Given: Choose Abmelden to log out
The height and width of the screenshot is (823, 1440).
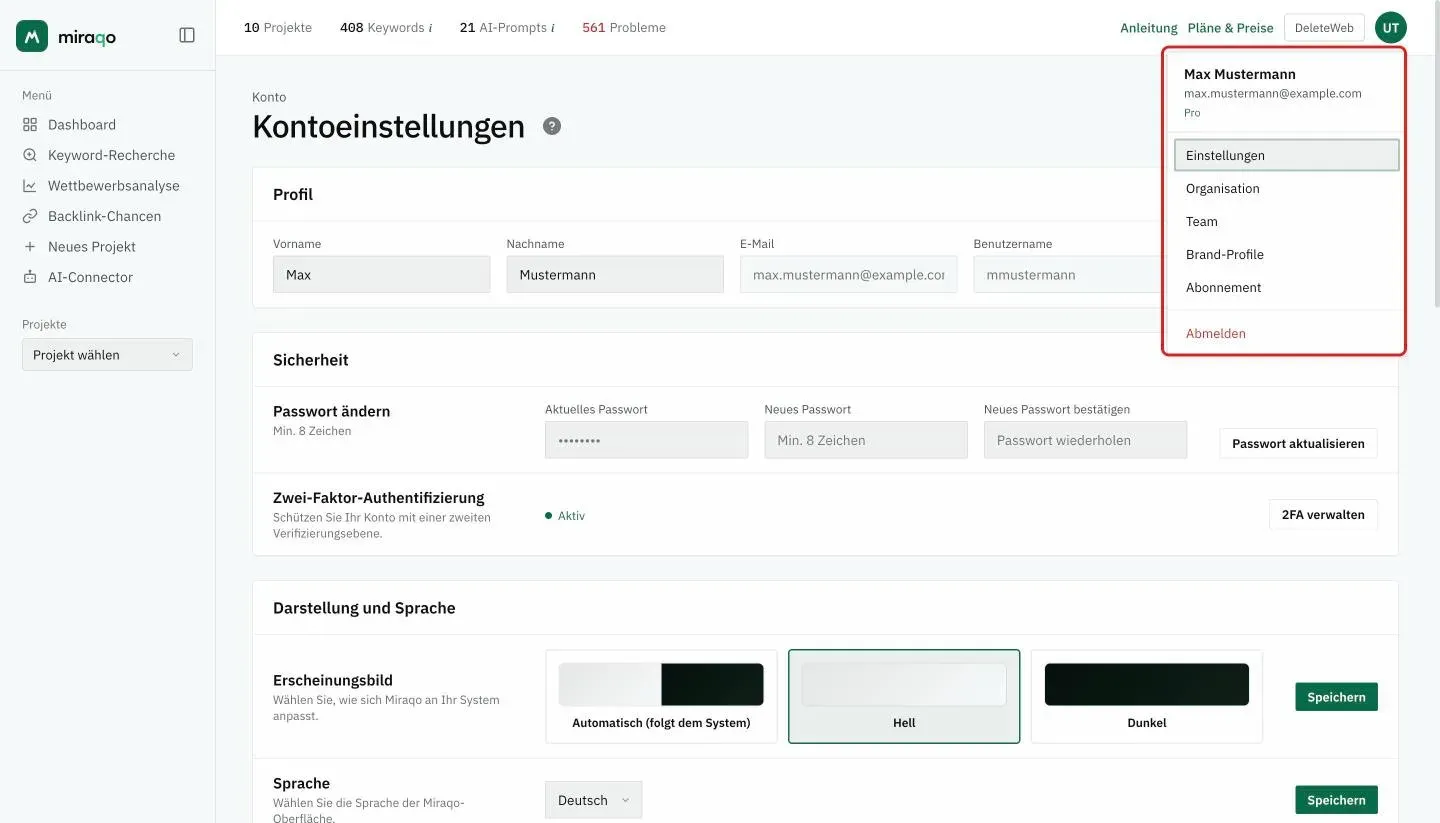Looking at the screenshot, I should (x=1286, y=333).
